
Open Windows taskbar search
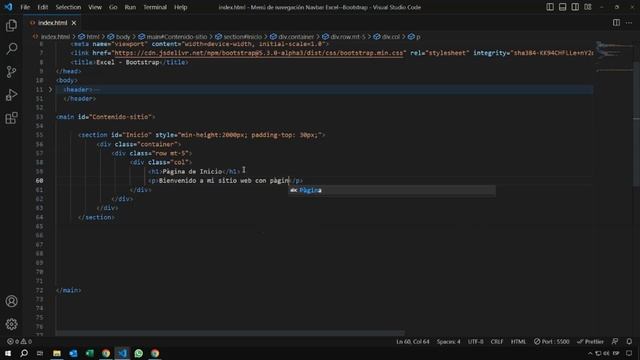(x=24, y=353)
